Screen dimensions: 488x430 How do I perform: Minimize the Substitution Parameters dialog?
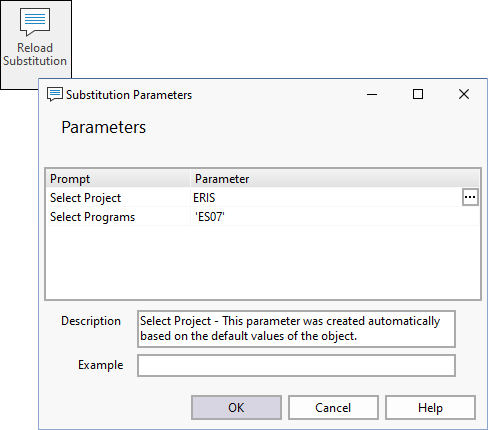point(372,94)
